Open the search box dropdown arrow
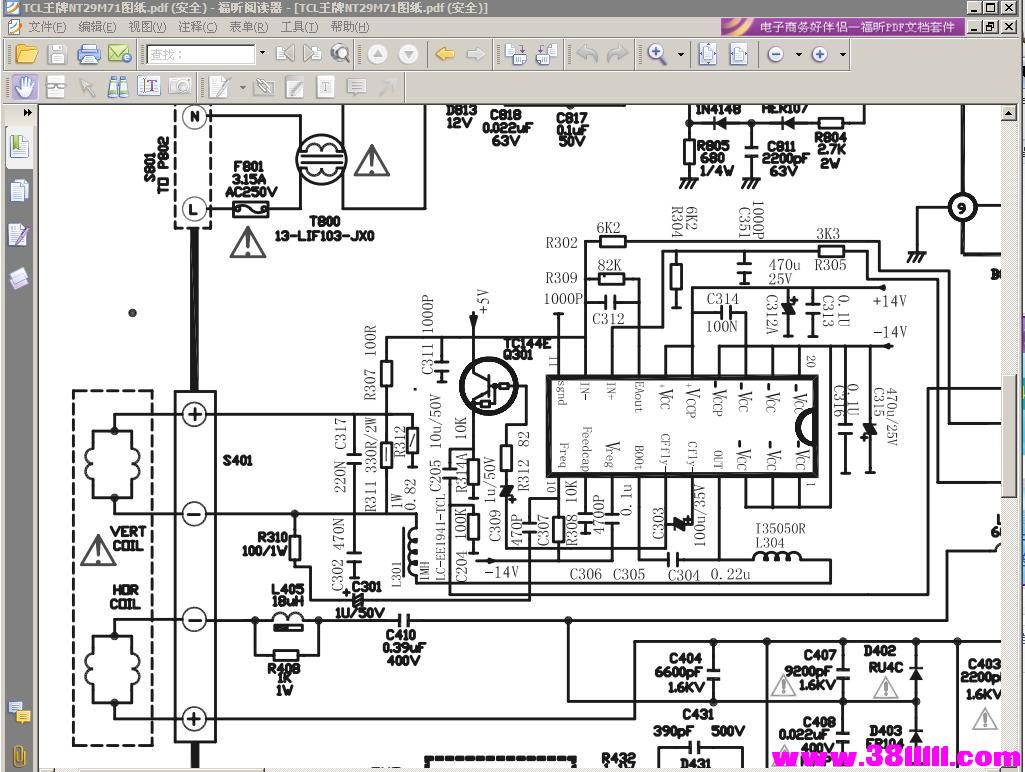Viewport: 1025px width, 772px height. tap(262, 54)
